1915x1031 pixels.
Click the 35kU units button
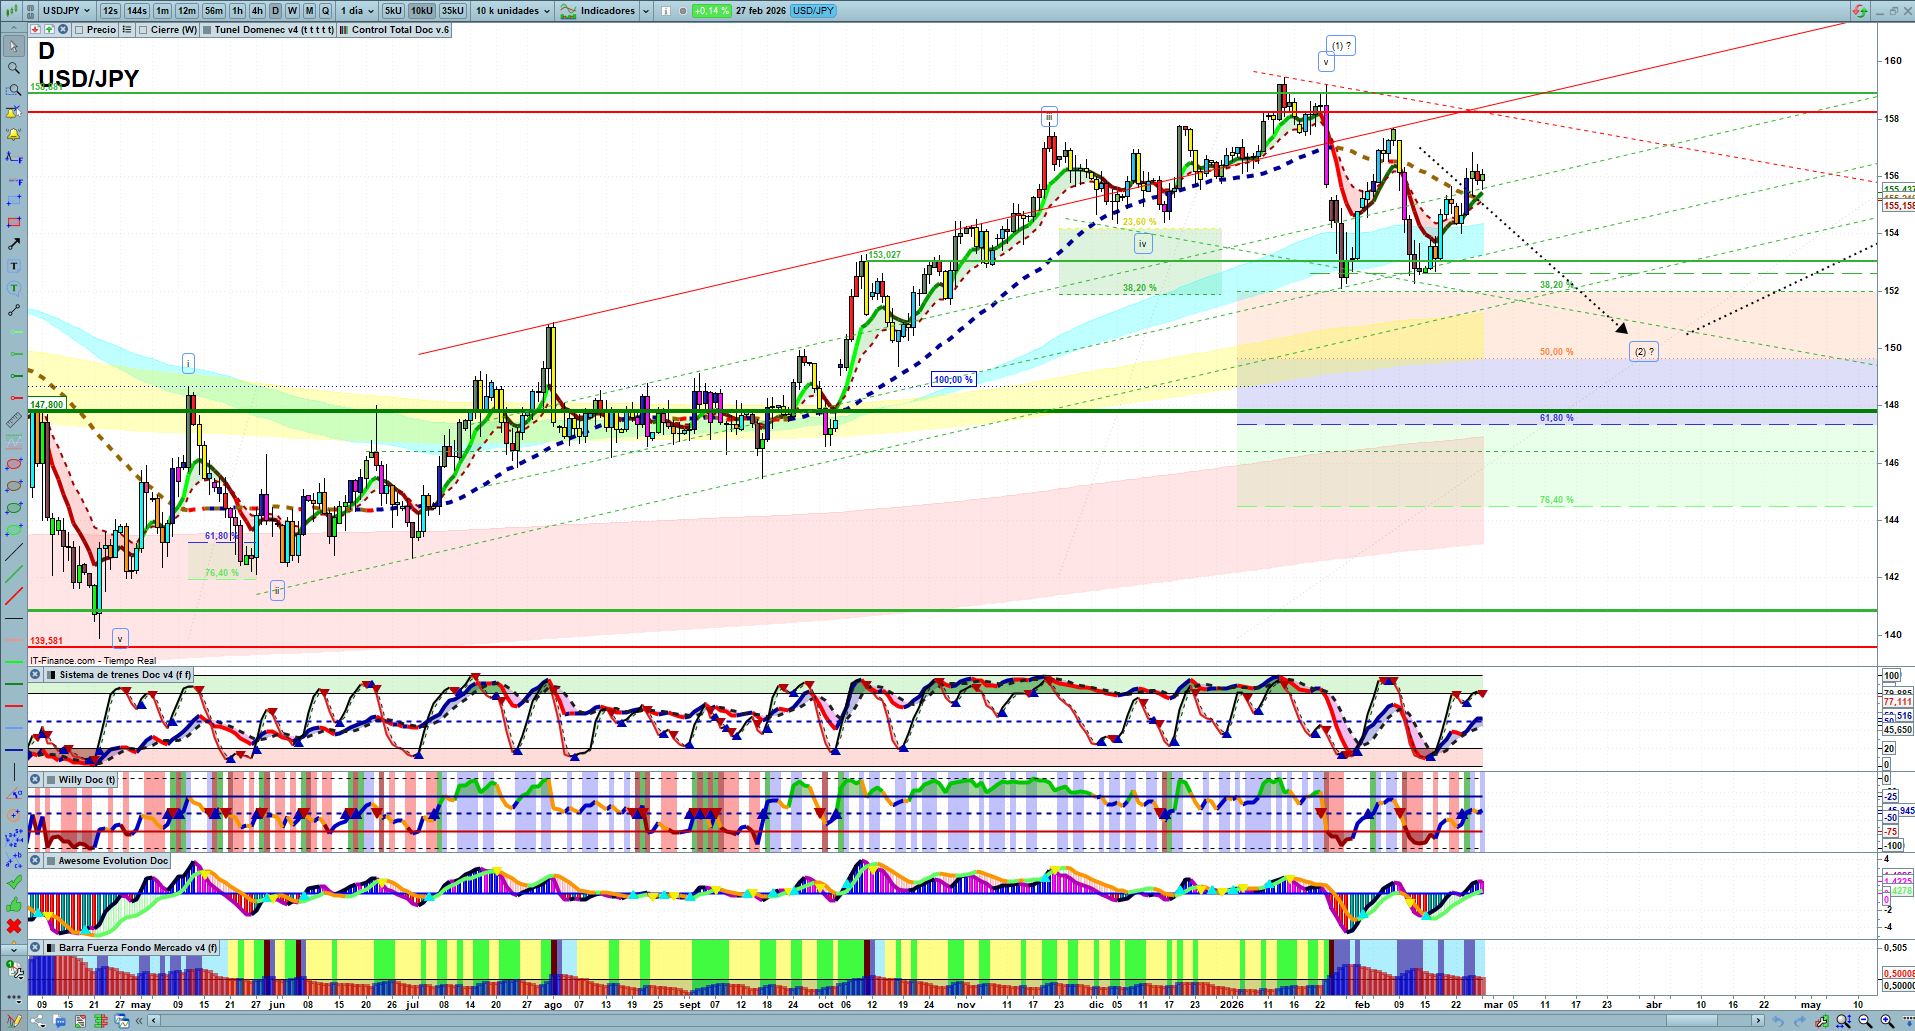[453, 11]
